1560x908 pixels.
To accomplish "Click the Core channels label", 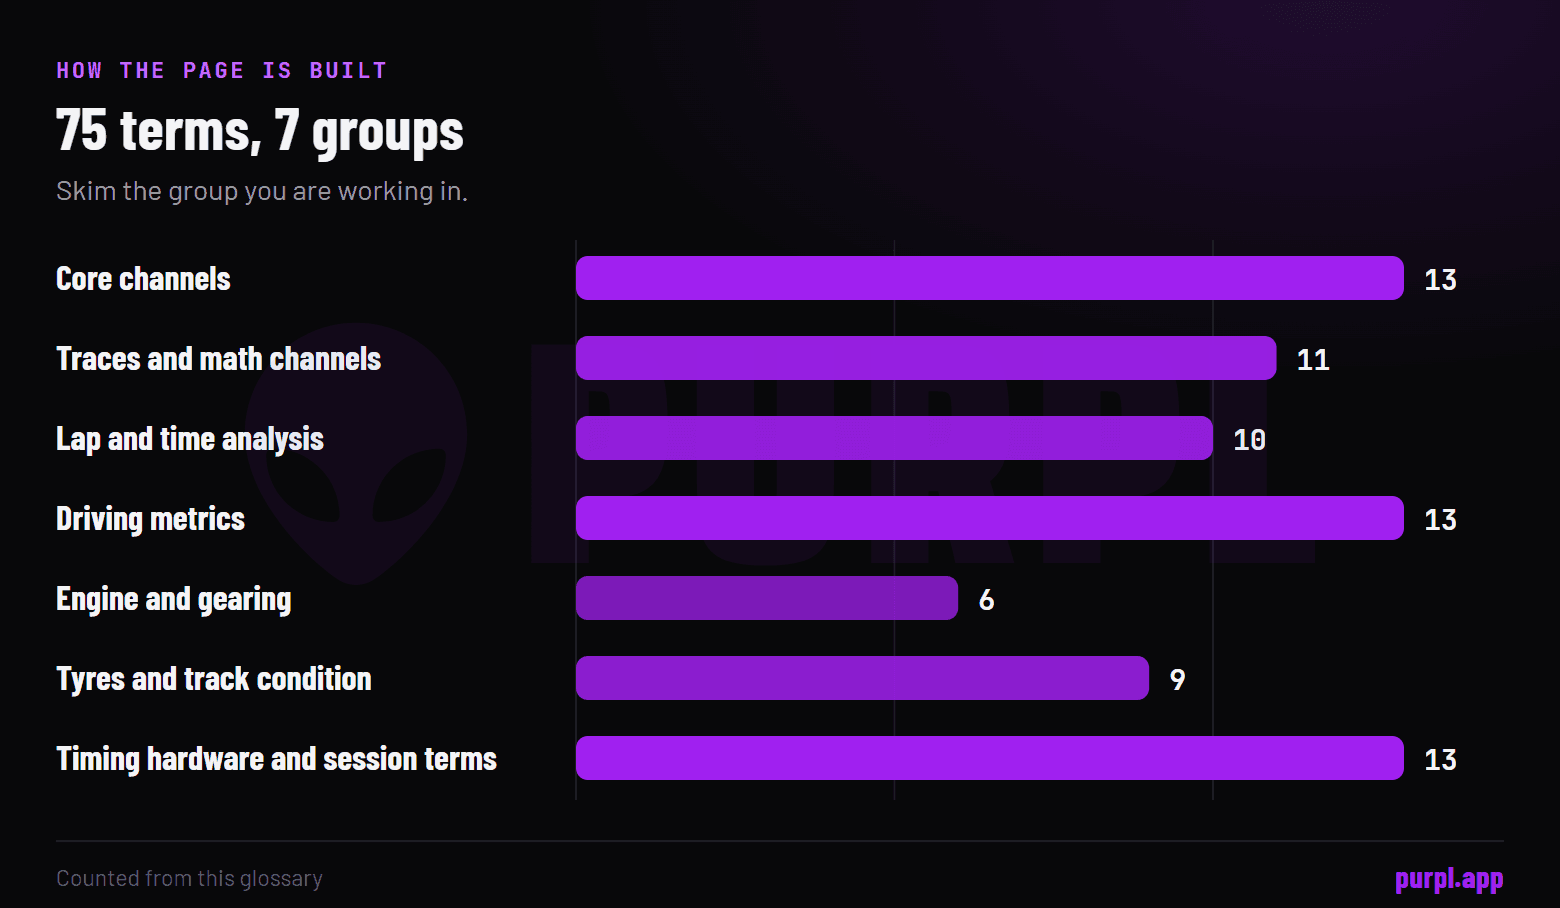I will coord(143,279).
